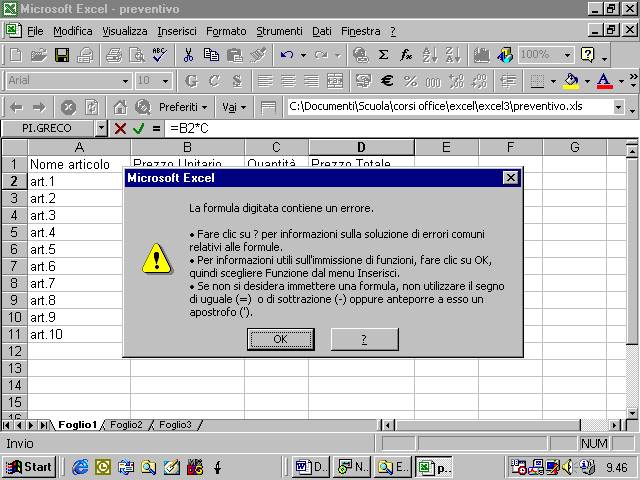This screenshot has height=480, width=640.
Task: Close the Microsoft Excel error dialog
Action: point(510,178)
